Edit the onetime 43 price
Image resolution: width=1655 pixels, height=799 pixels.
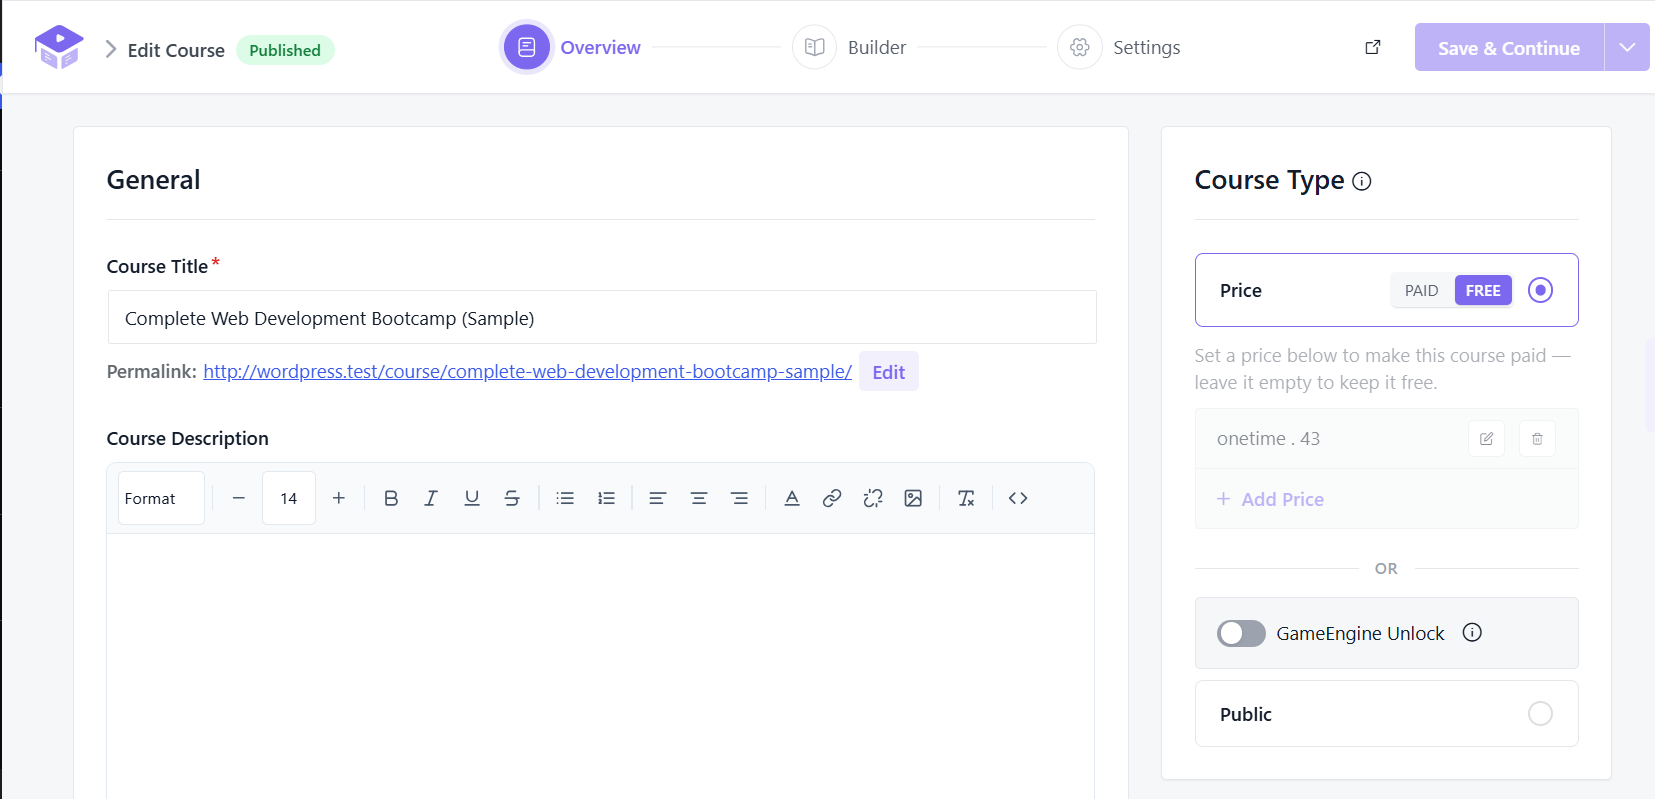point(1487,439)
